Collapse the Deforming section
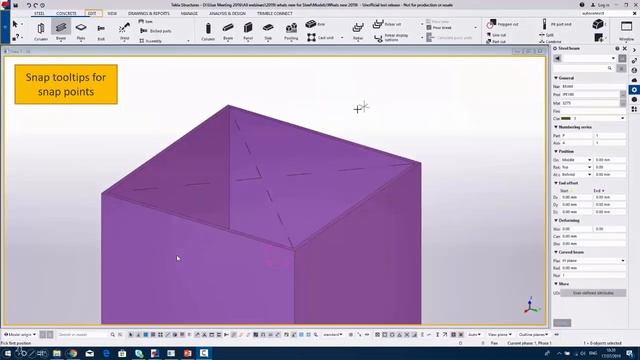The width and height of the screenshot is (640, 360). [556, 220]
